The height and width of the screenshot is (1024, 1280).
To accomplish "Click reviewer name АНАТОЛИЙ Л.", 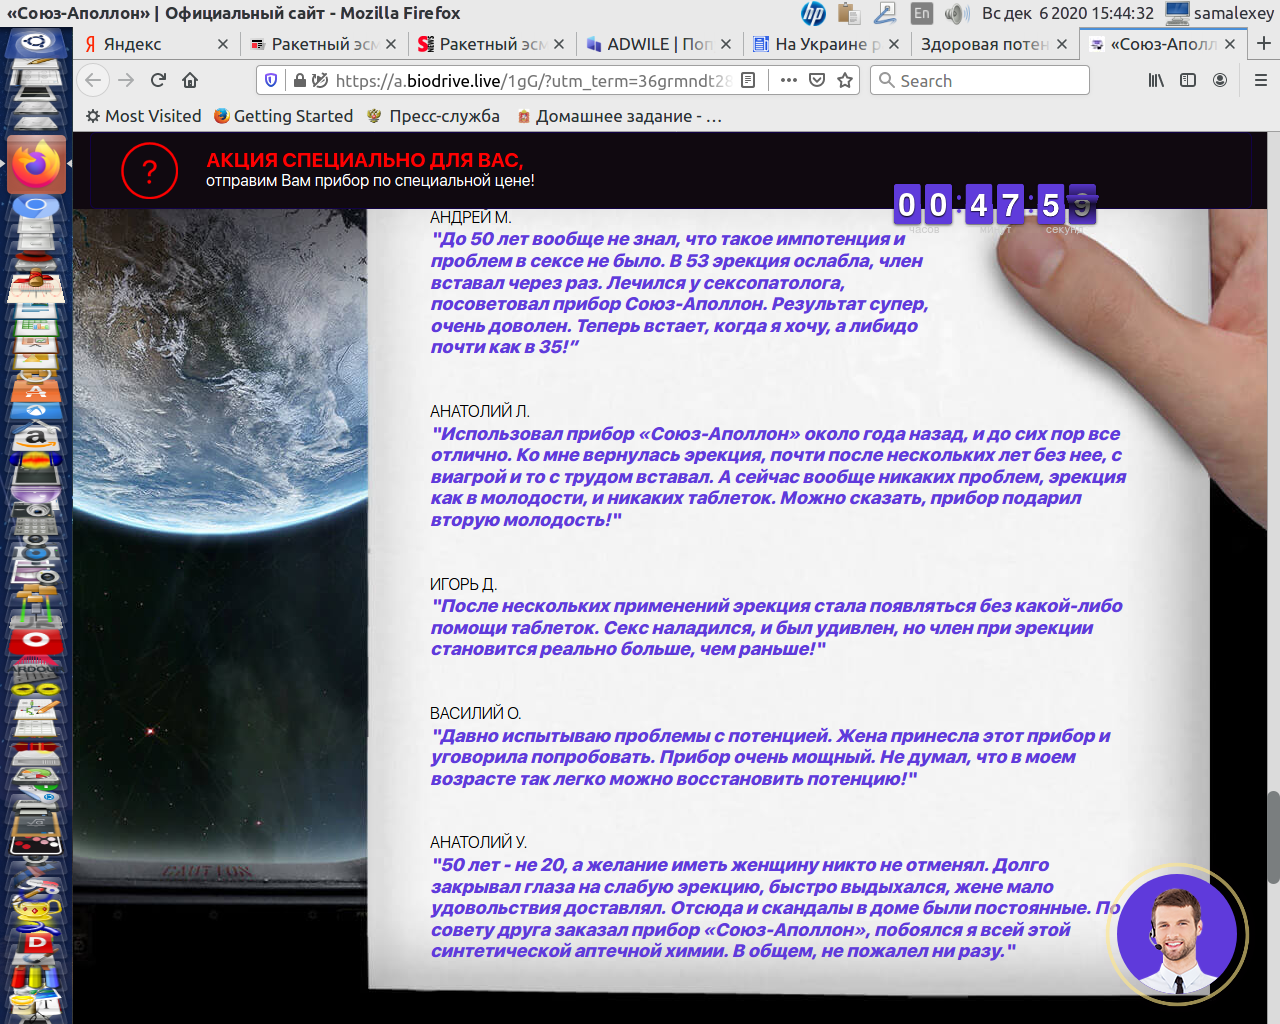I will [x=480, y=411].
